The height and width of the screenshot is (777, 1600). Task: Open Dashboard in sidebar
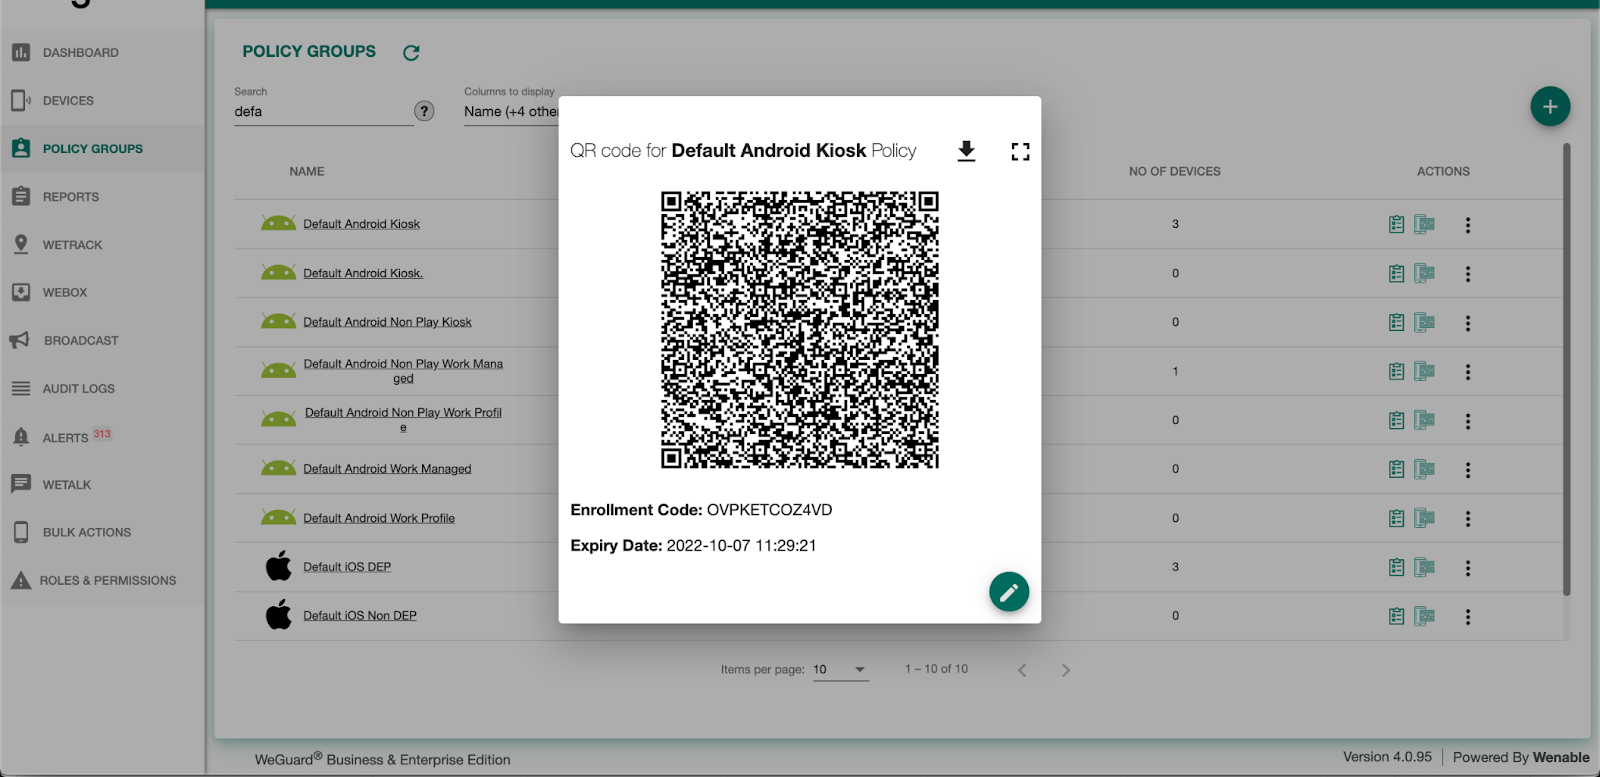point(102,52)
